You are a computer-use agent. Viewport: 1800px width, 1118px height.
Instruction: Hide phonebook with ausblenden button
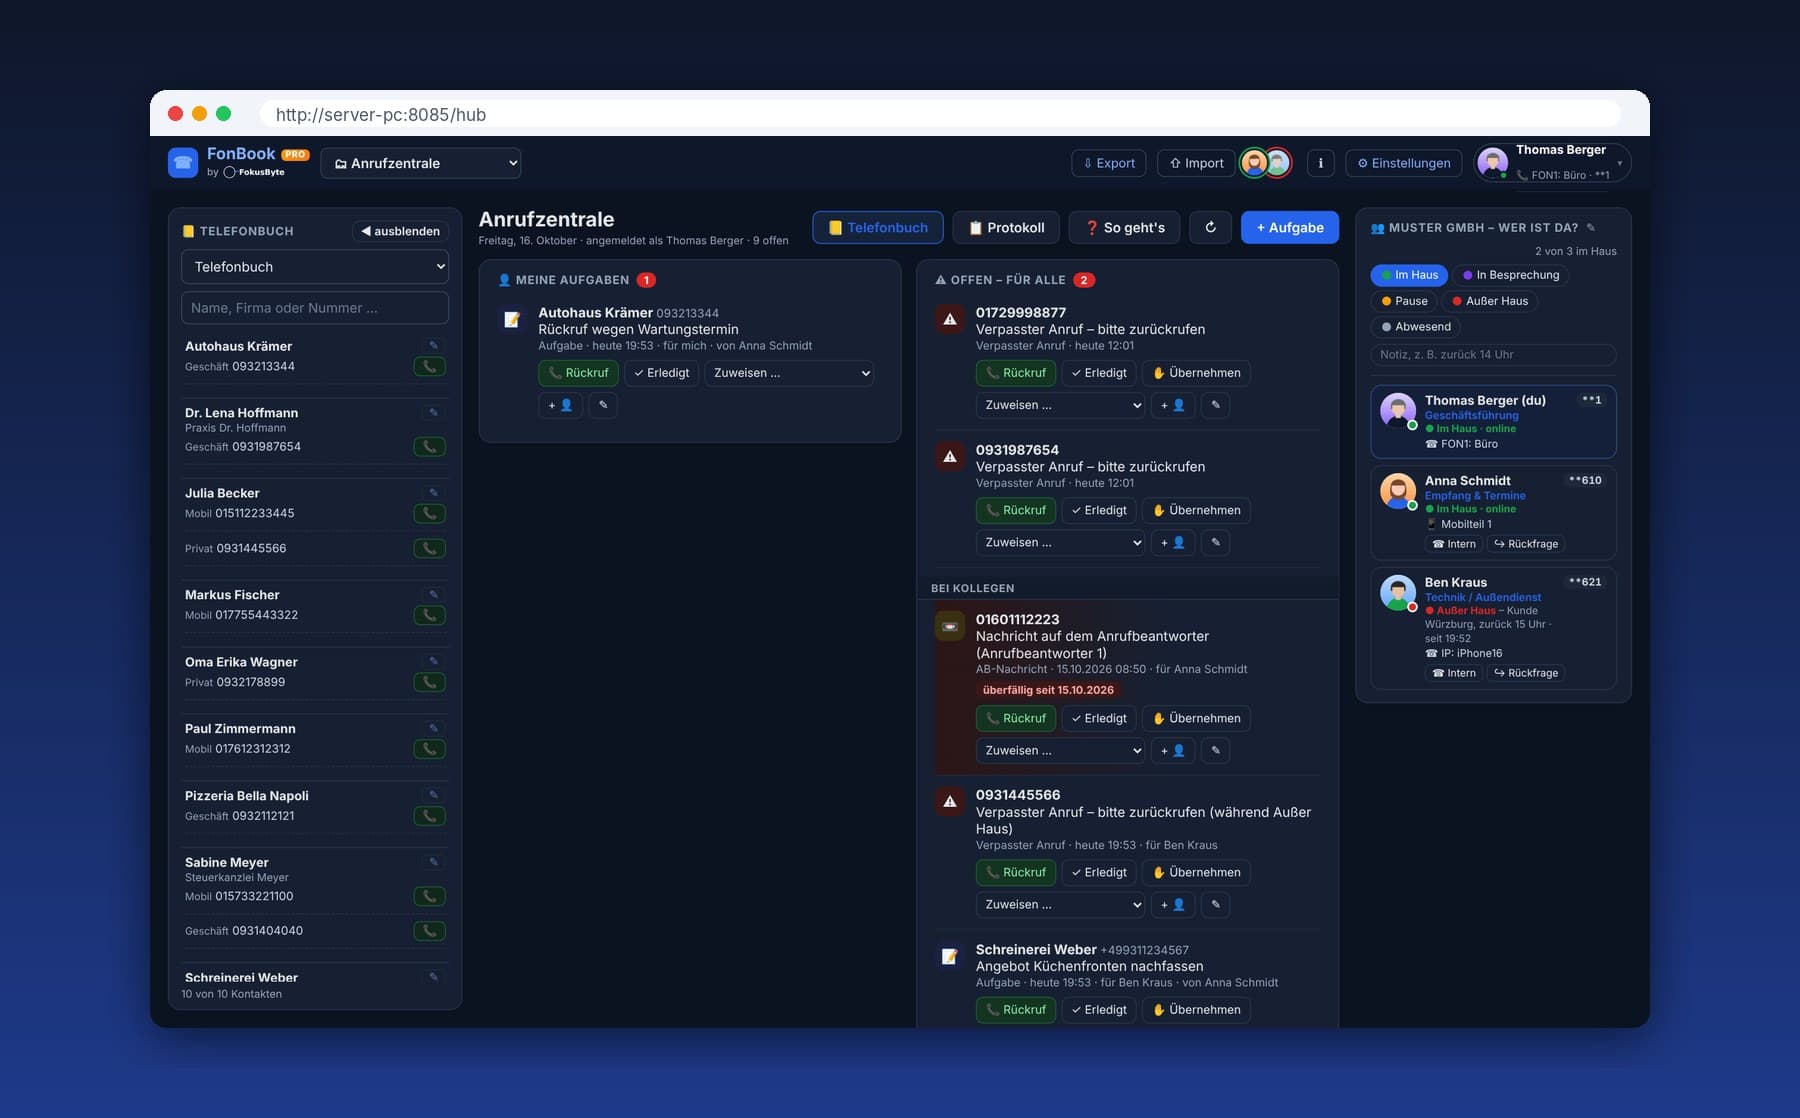click(400, 231)
